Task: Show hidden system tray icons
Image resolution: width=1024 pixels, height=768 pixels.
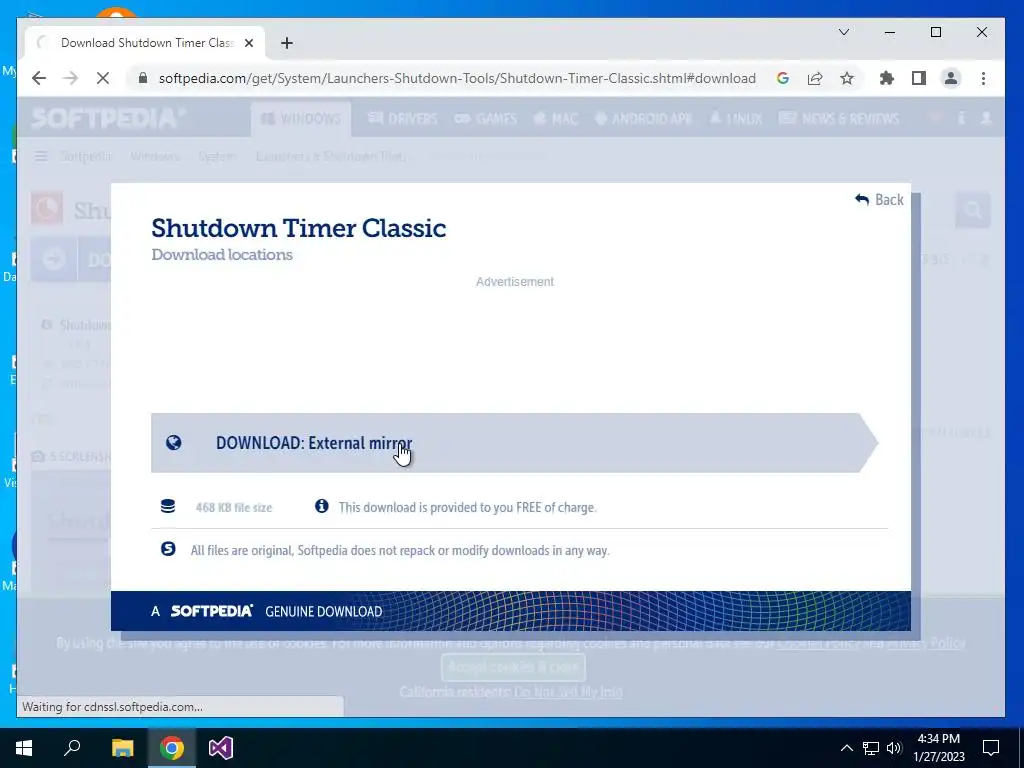Action: click(x=846, y=748)
